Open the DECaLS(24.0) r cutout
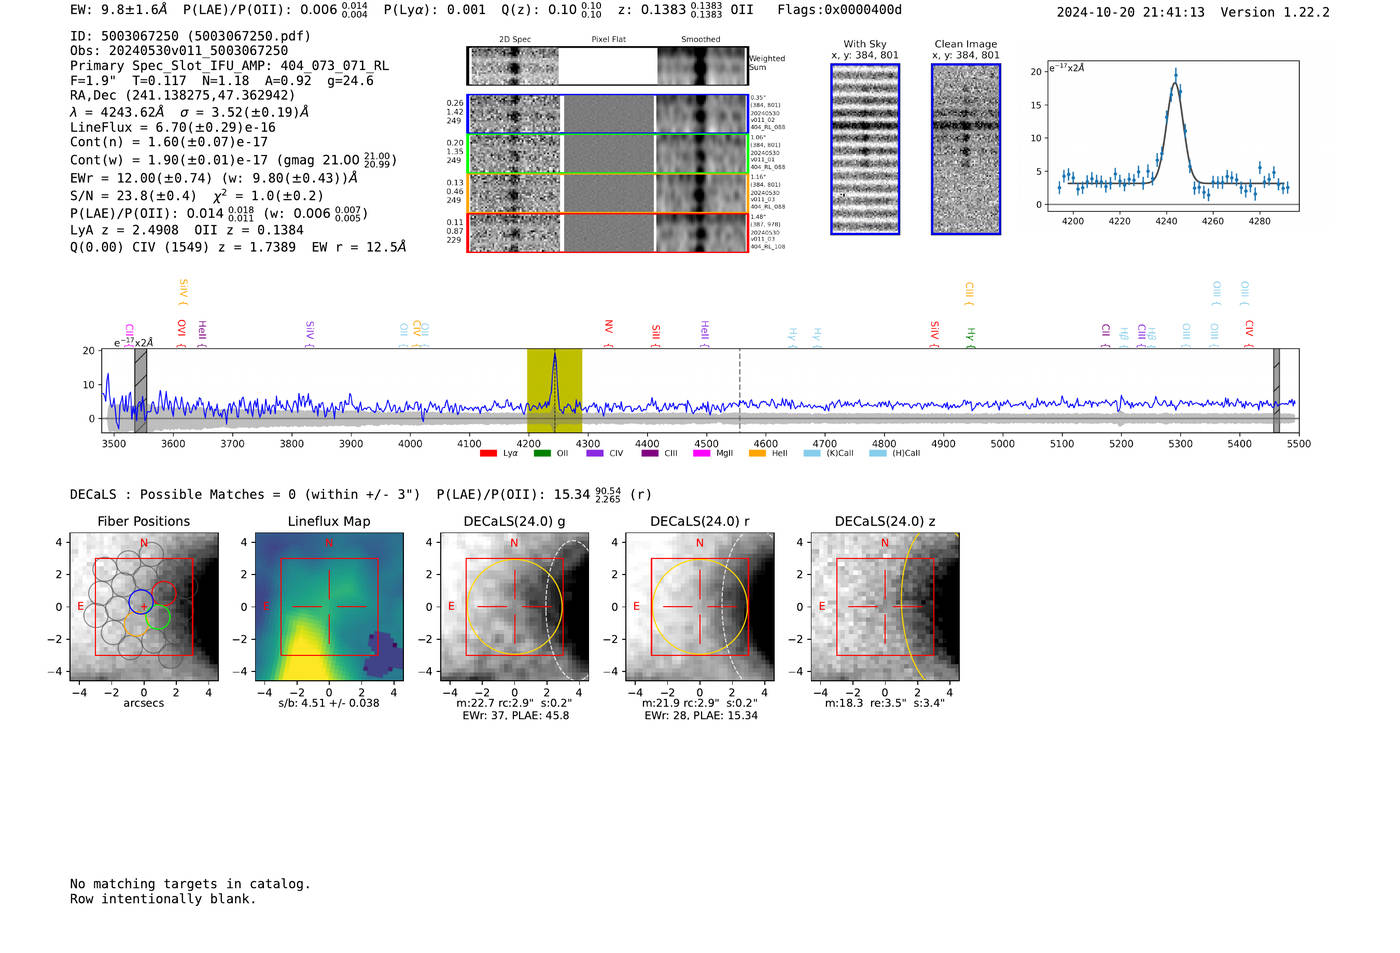Viewport: 1400px width, 953px height. [x=700, y=607]
